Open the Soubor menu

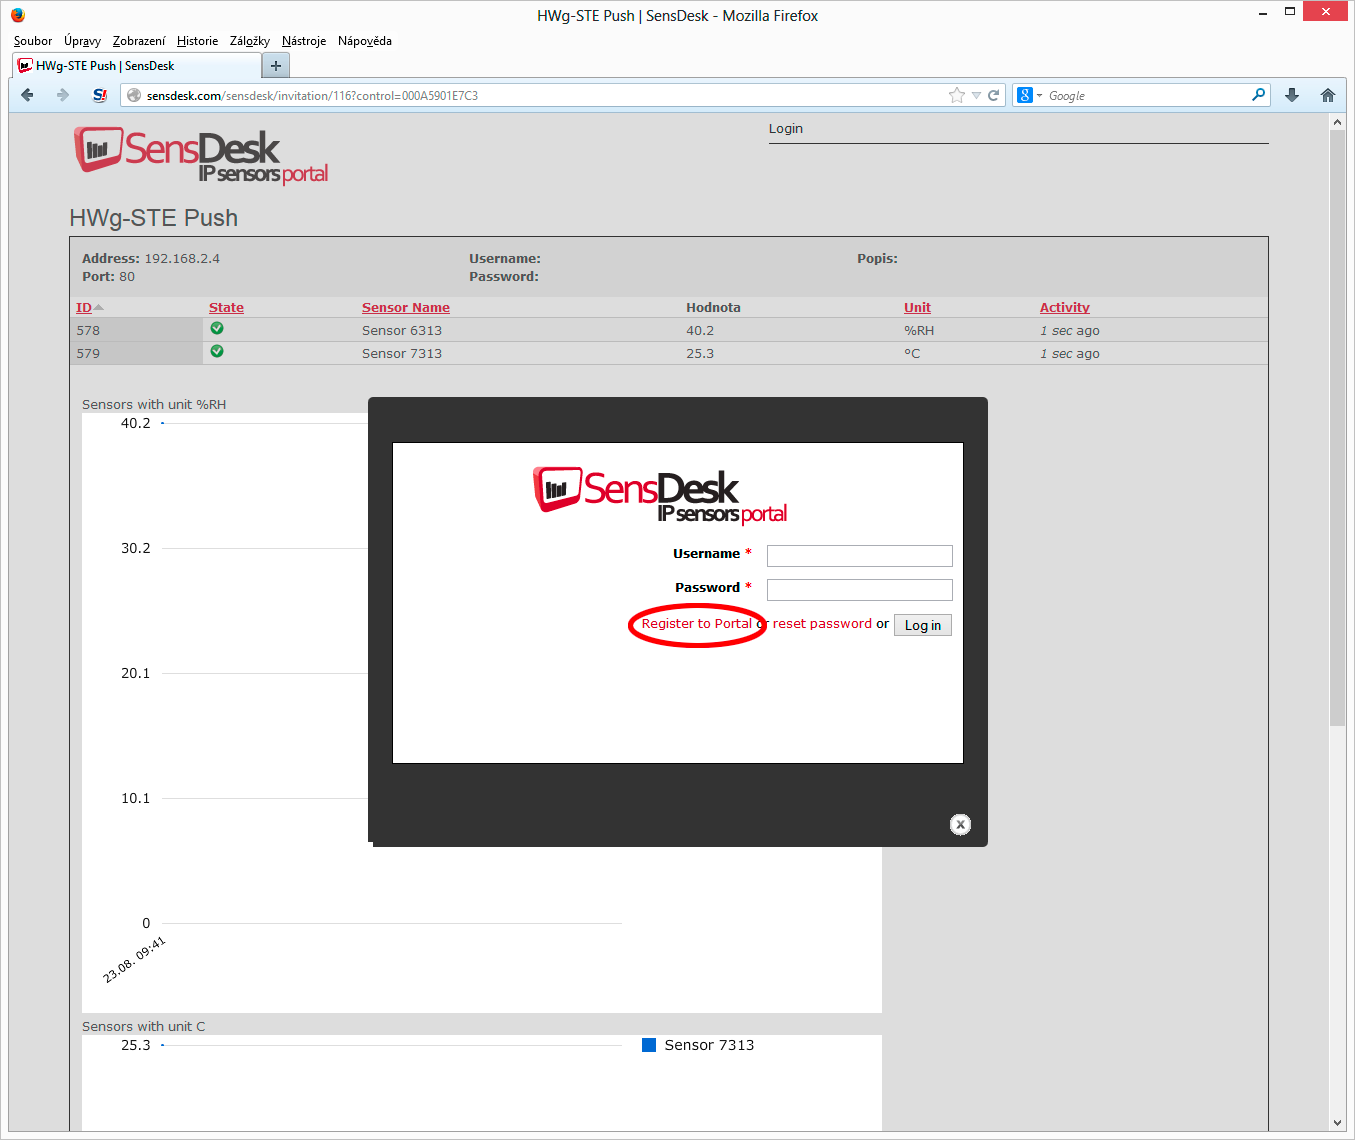pyautogui.click(x=33, y=41)
